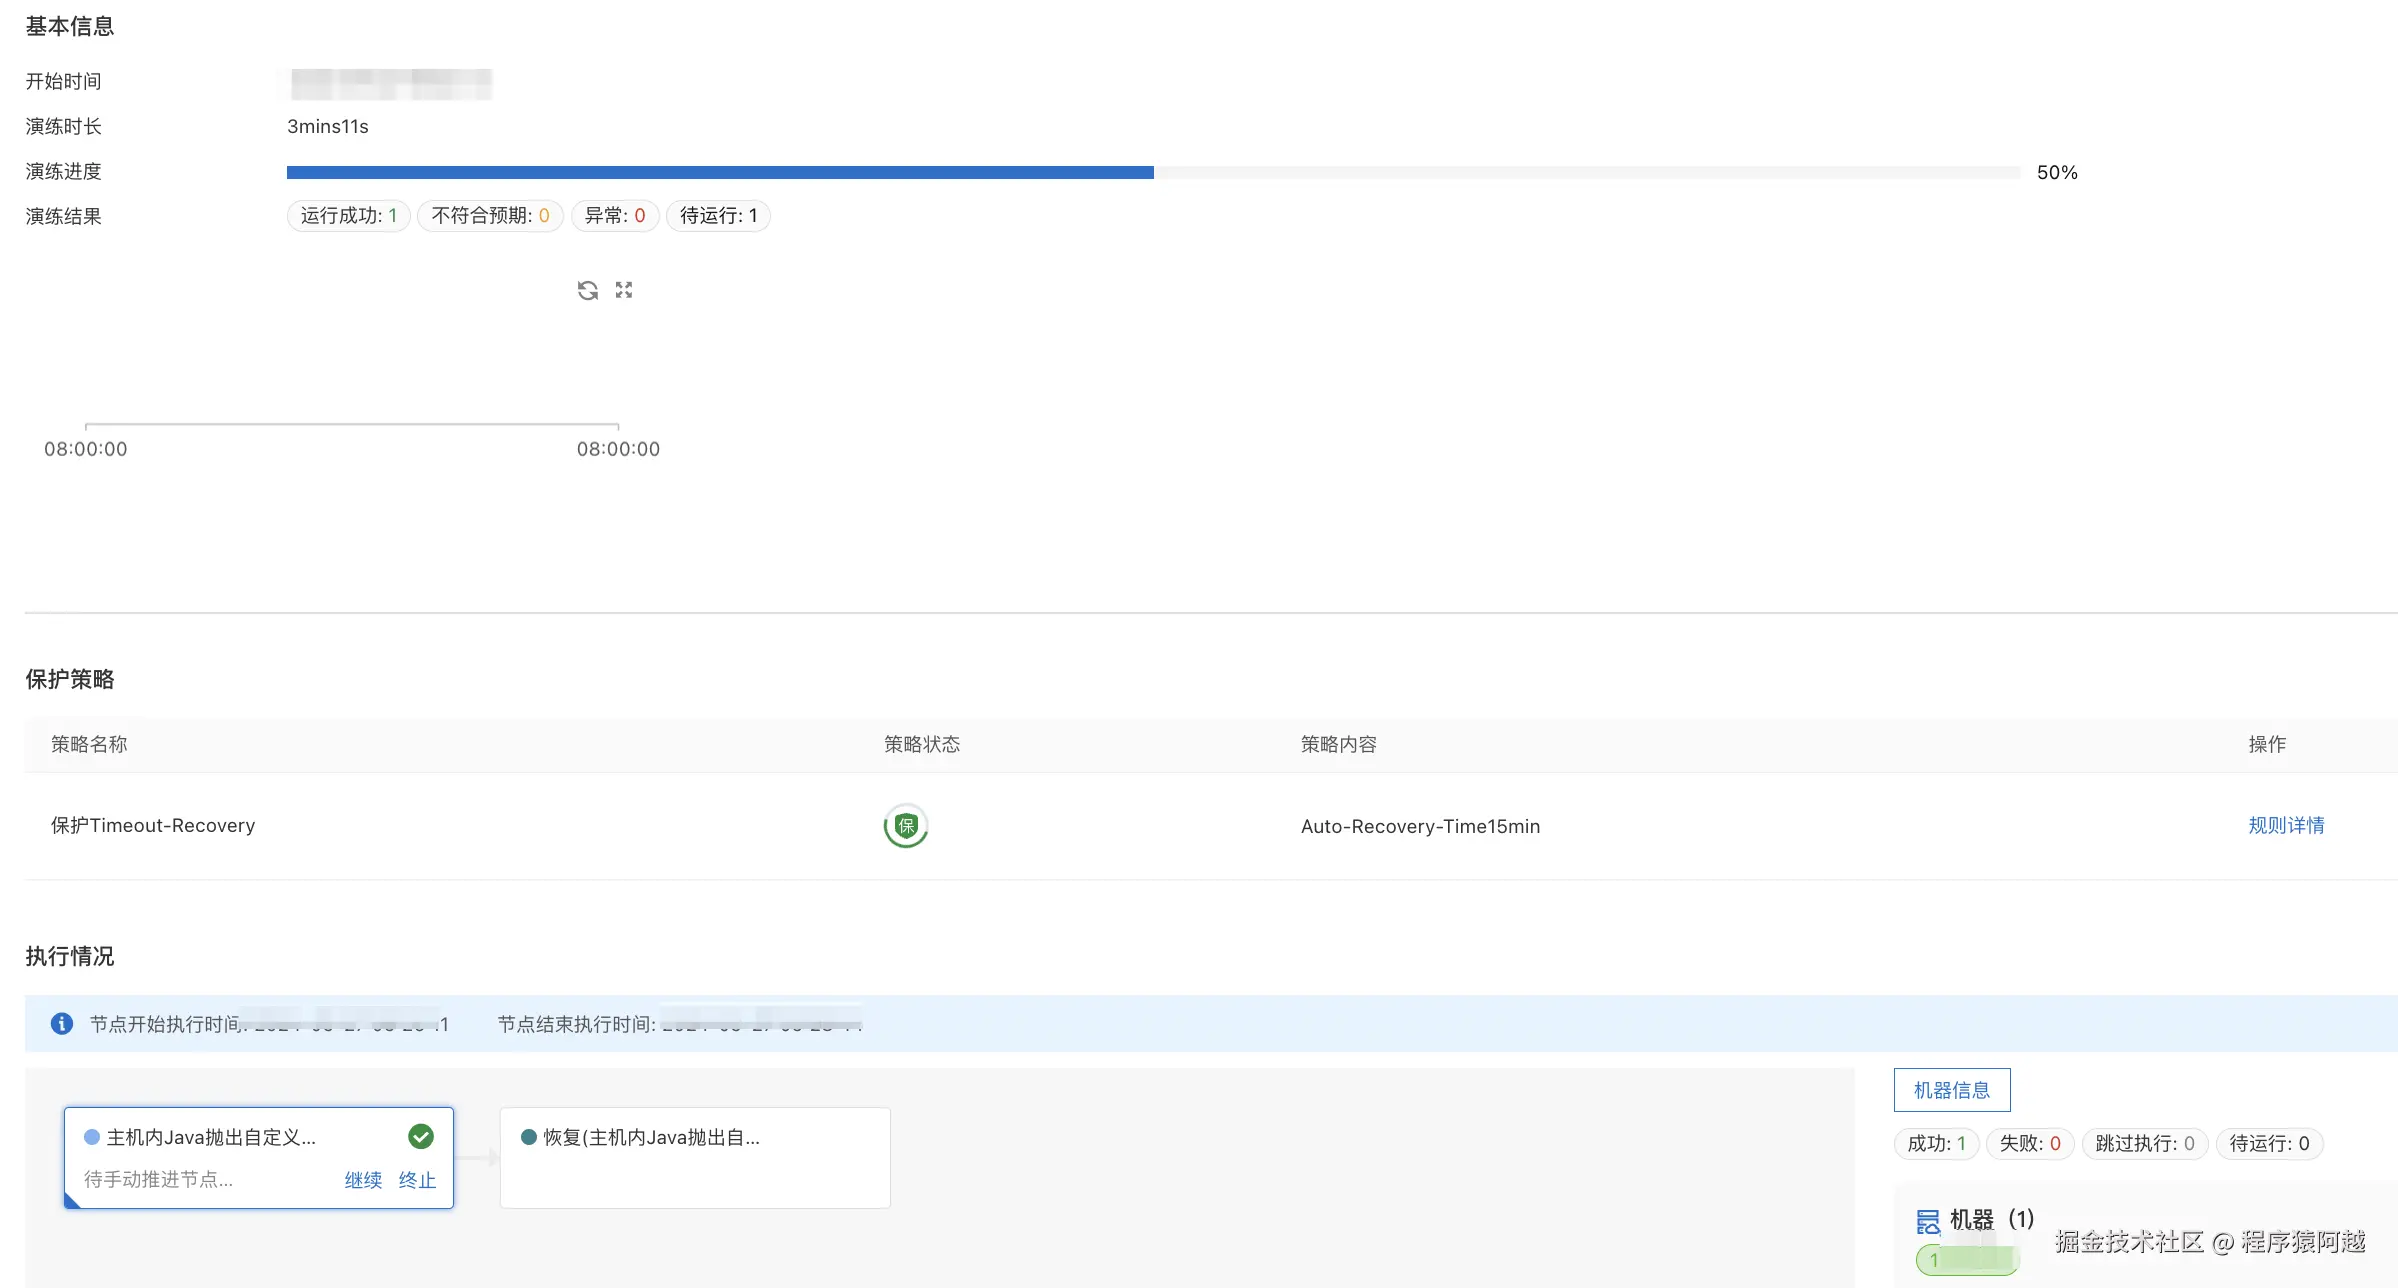Screen dimensions: 2398x1288
Task: Click the teal dot on the recovery node
Action: 529,1137
